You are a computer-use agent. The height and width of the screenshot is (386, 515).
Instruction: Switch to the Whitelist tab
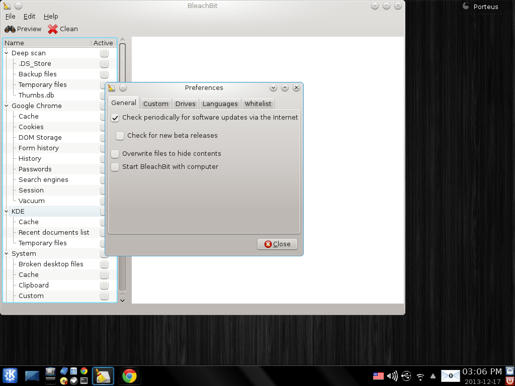coord(258,104)
